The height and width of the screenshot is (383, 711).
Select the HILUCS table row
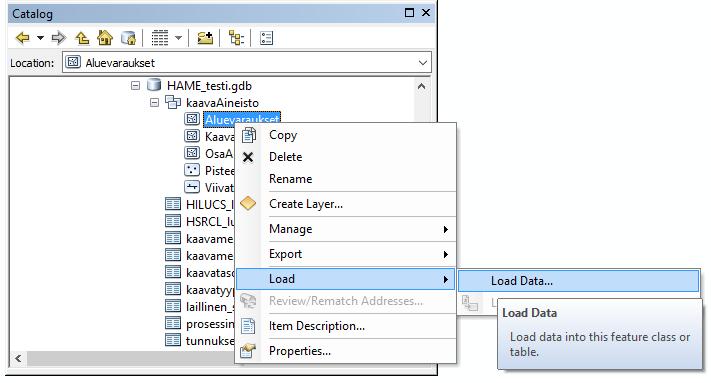(209, 204)
